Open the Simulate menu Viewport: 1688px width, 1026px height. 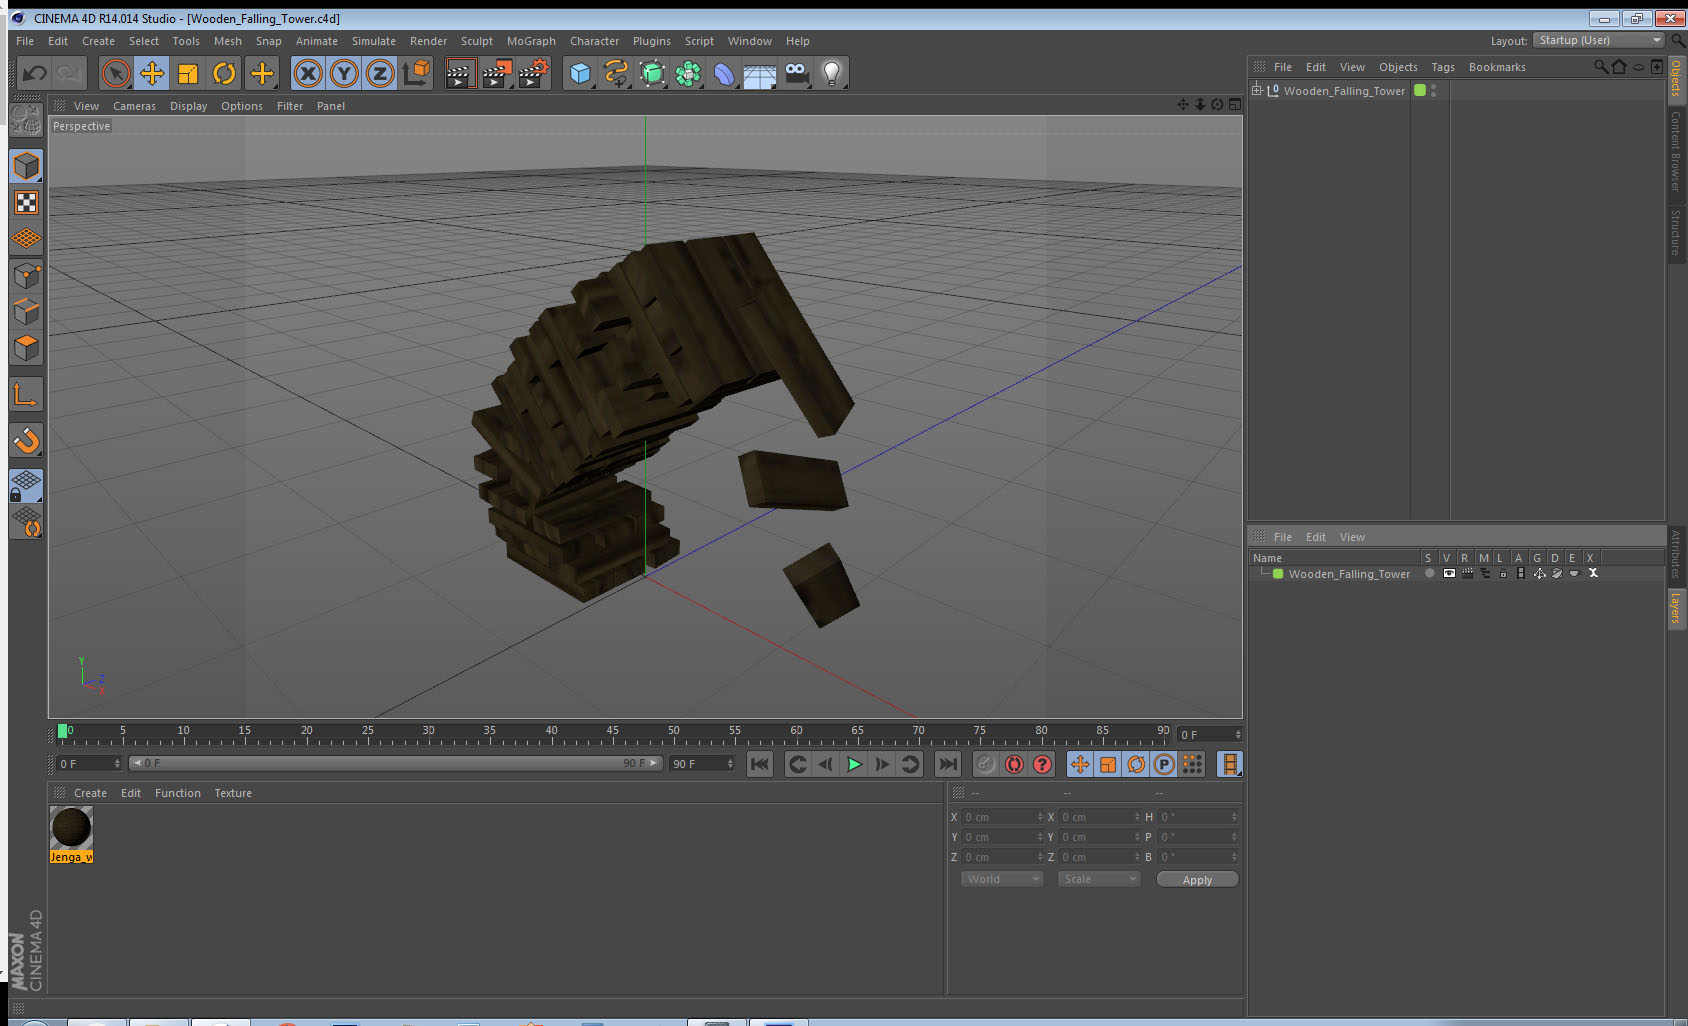[x=373, y=41]
